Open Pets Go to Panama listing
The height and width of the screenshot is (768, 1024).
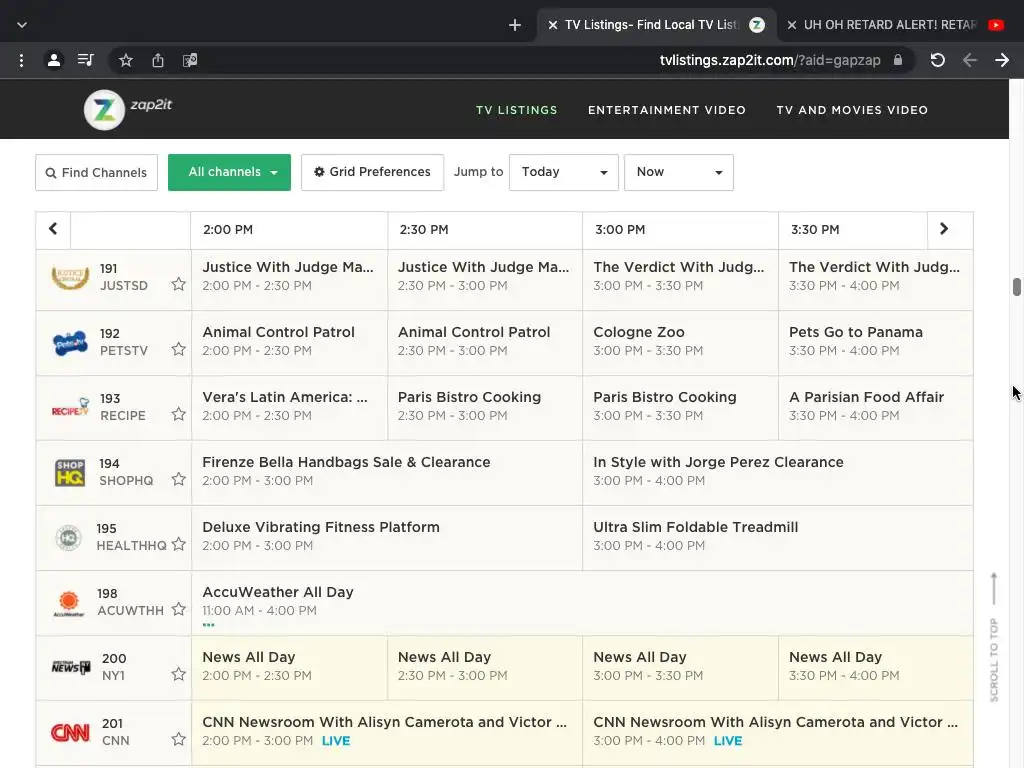(875, 342)
